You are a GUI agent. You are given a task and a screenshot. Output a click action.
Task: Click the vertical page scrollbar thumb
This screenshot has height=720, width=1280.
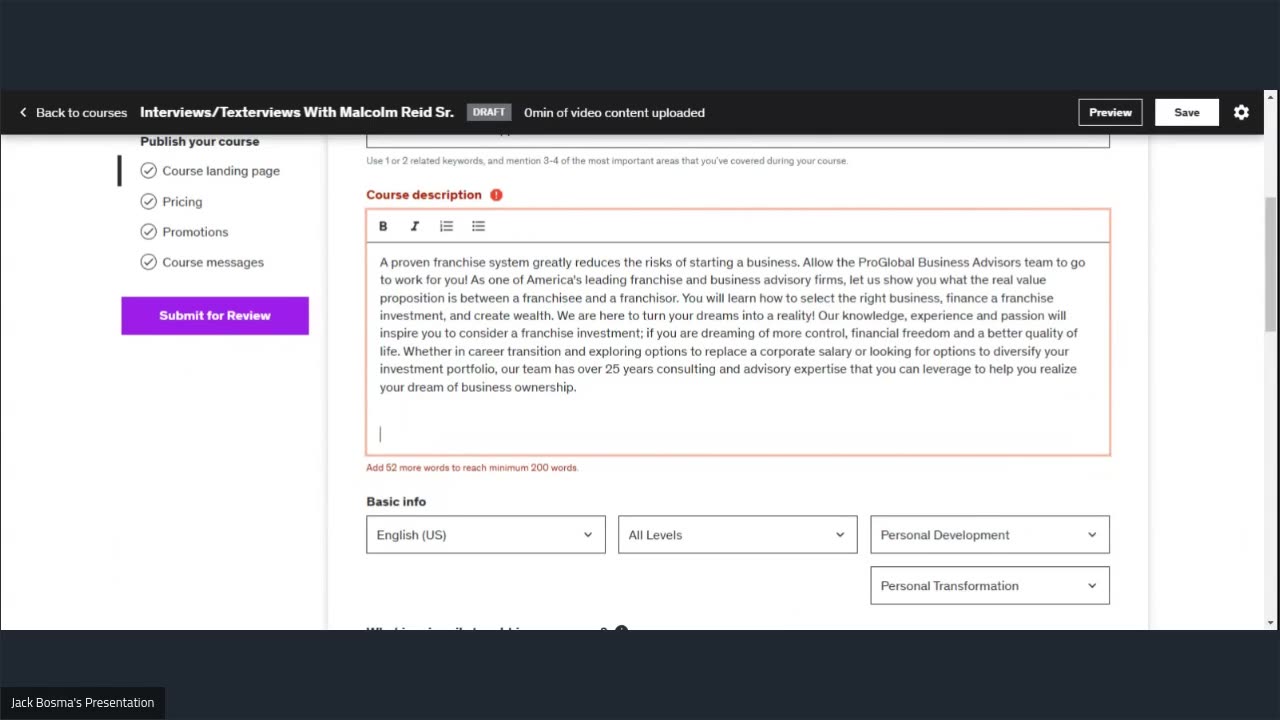(1271, 264)
